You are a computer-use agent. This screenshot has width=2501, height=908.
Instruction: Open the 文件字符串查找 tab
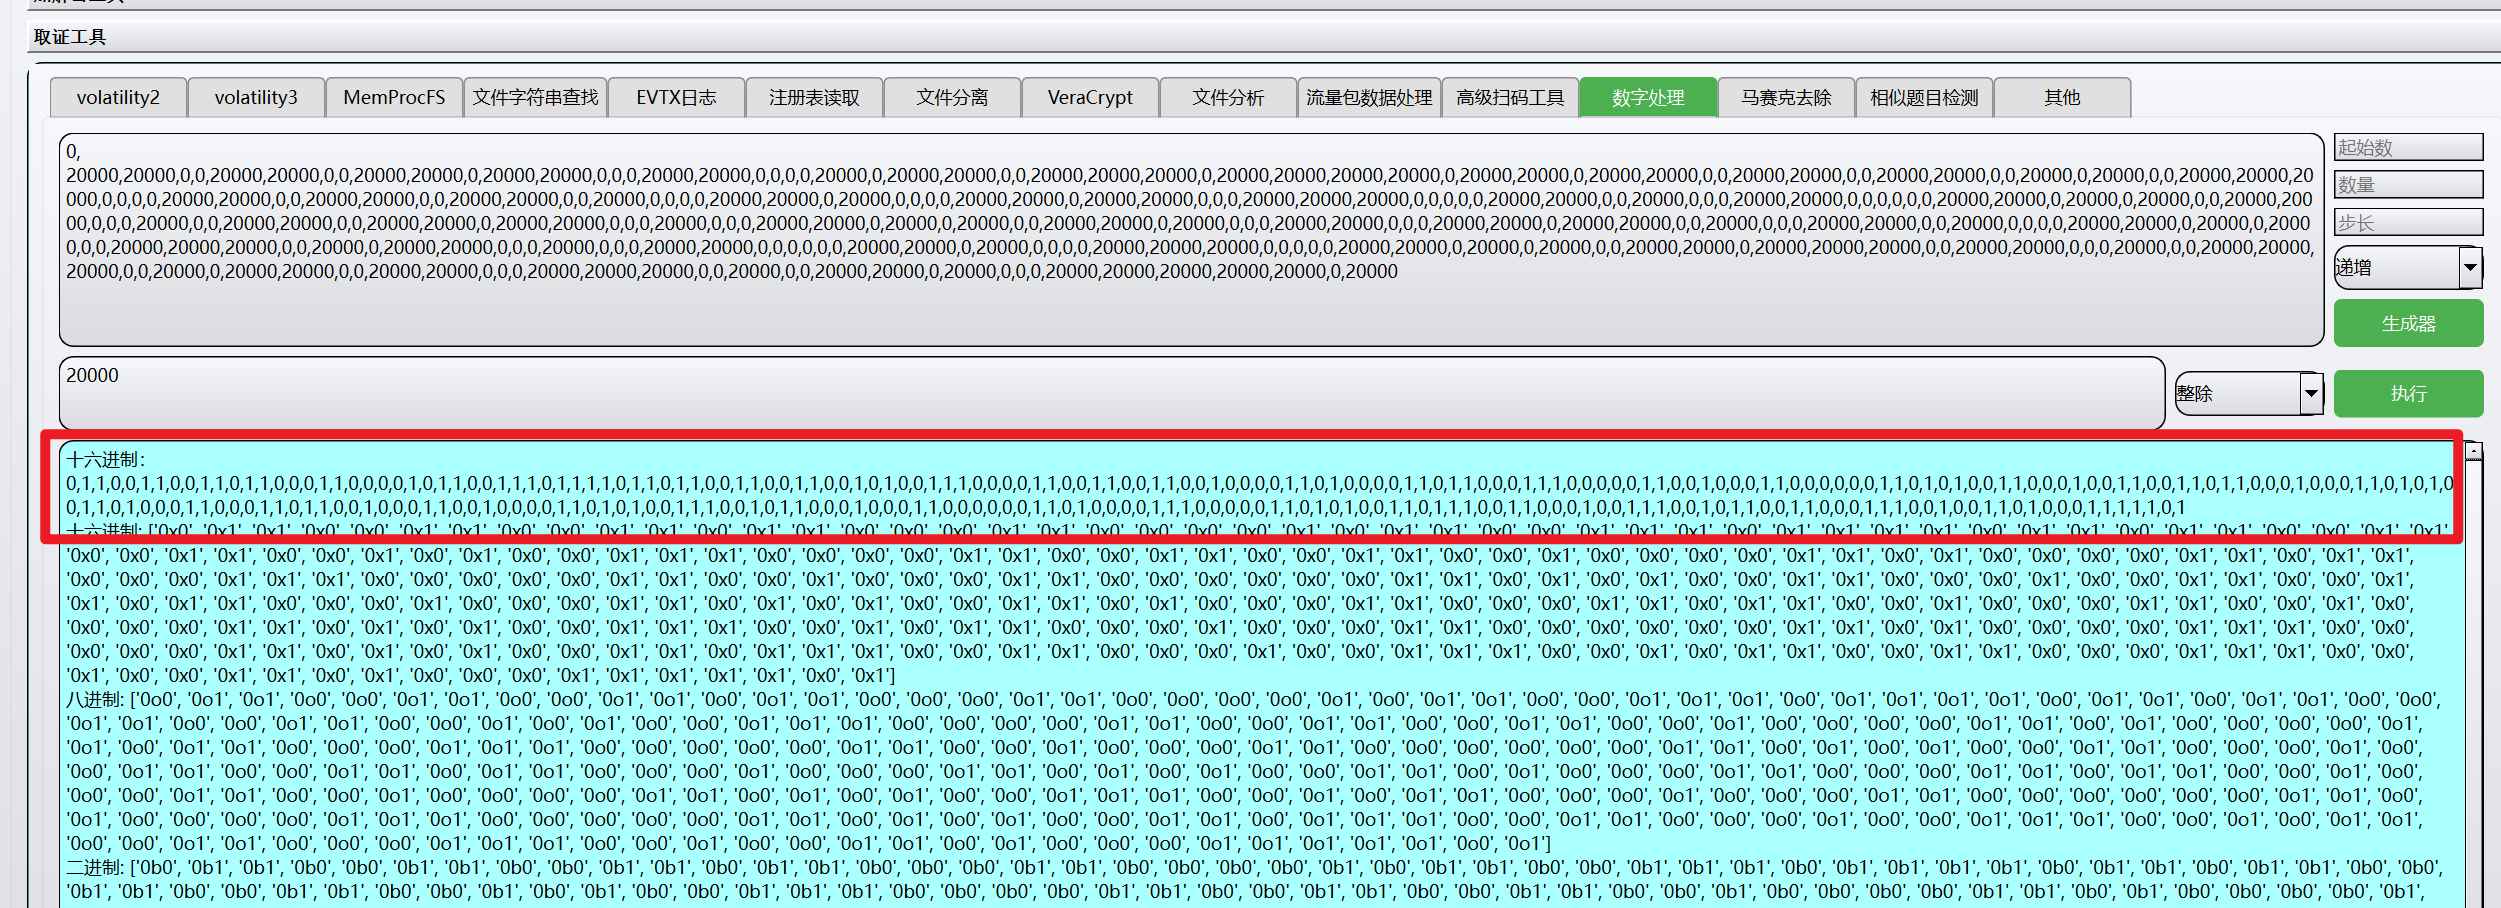[534, 97]
